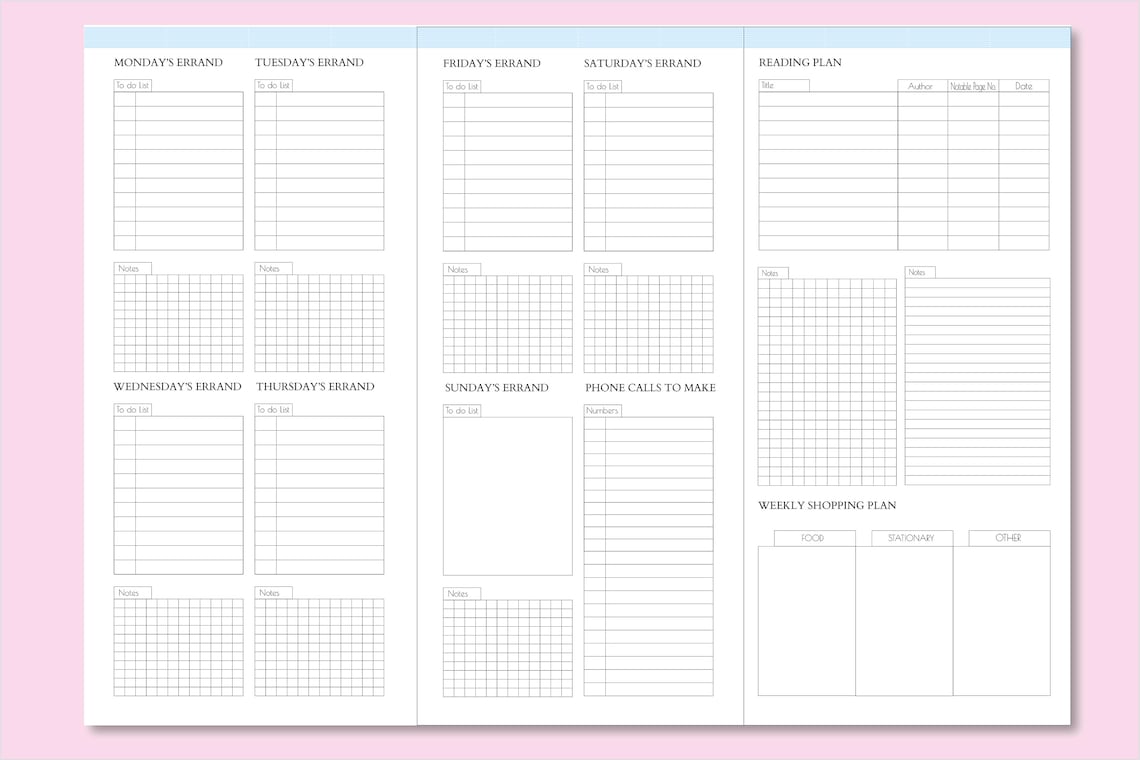Image resolution: width=1140 pixels, height=760 pixels.
Task: Select the SATURDAY'S ERRAND heading
Action: coord(642,63)
